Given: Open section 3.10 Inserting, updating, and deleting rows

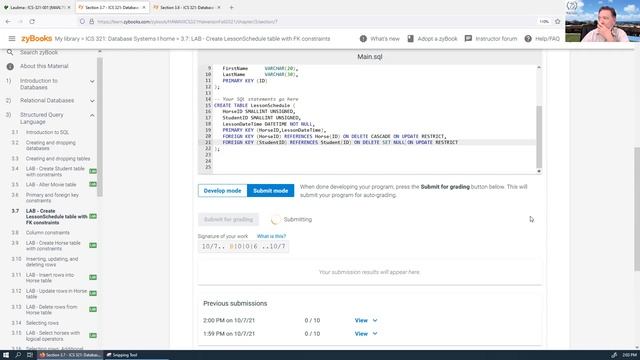Looking at the screenshot, I should pyautogui.click(x=51, y=262).
